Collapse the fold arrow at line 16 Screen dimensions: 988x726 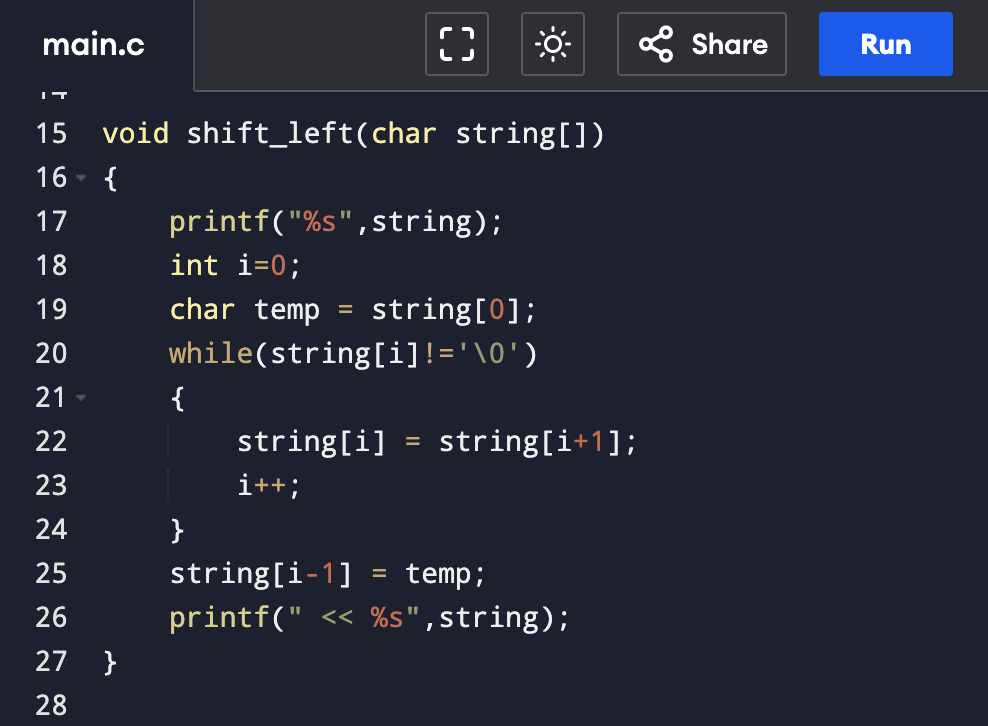pos(81,178)
